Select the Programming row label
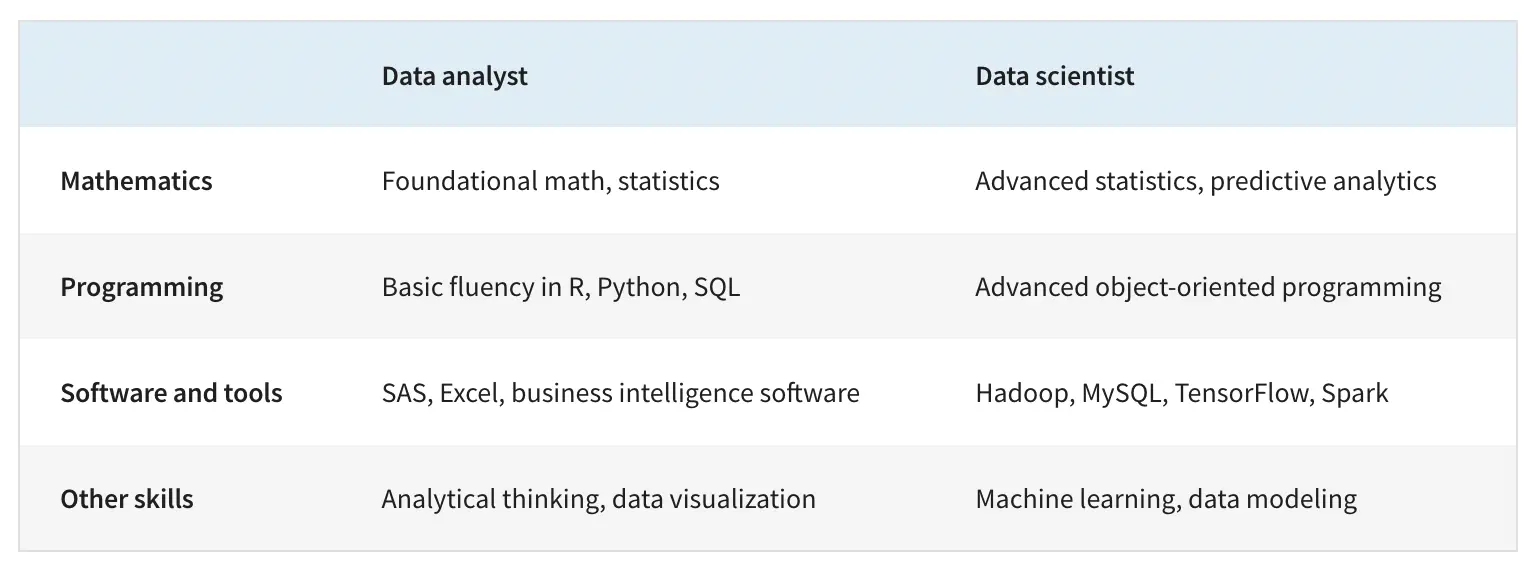 click(x=141, y=287)
